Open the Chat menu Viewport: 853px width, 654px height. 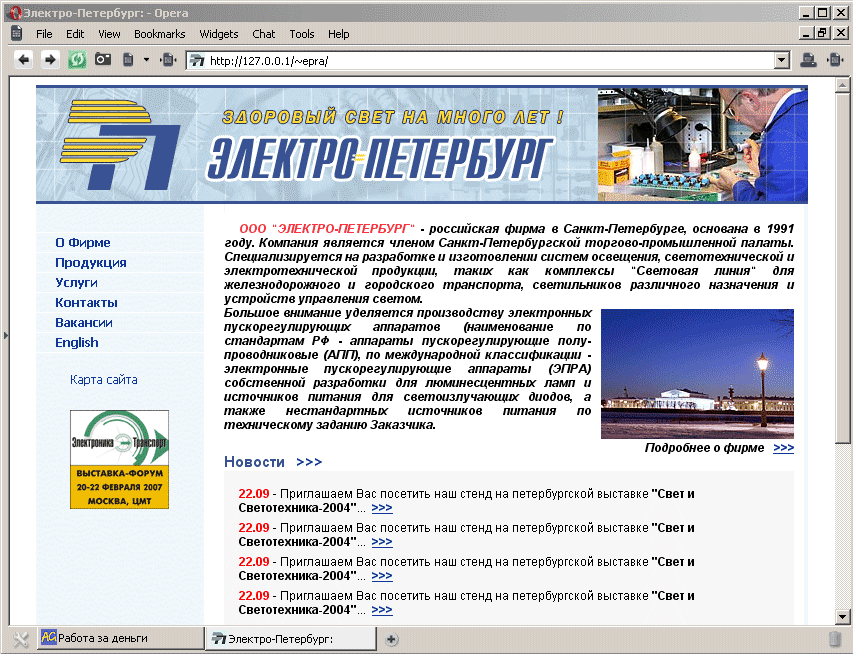264,34
